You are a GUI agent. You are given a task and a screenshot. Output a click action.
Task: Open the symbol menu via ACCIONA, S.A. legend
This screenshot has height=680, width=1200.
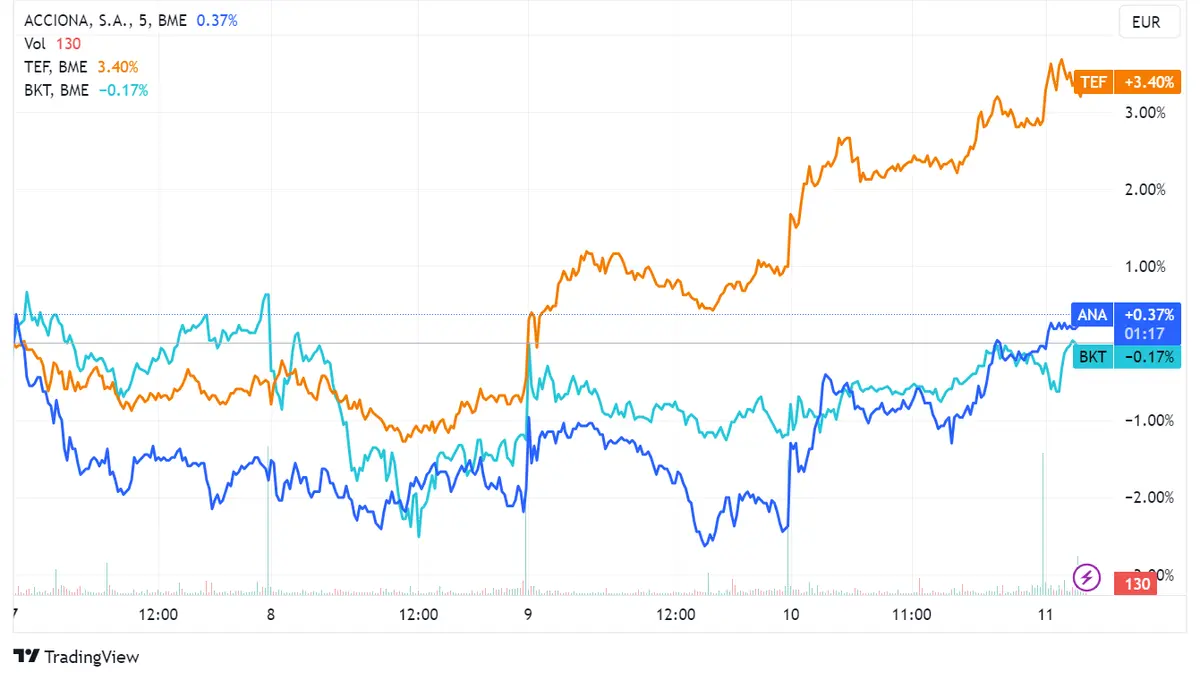pyautogui.click(x=72, y=19)
